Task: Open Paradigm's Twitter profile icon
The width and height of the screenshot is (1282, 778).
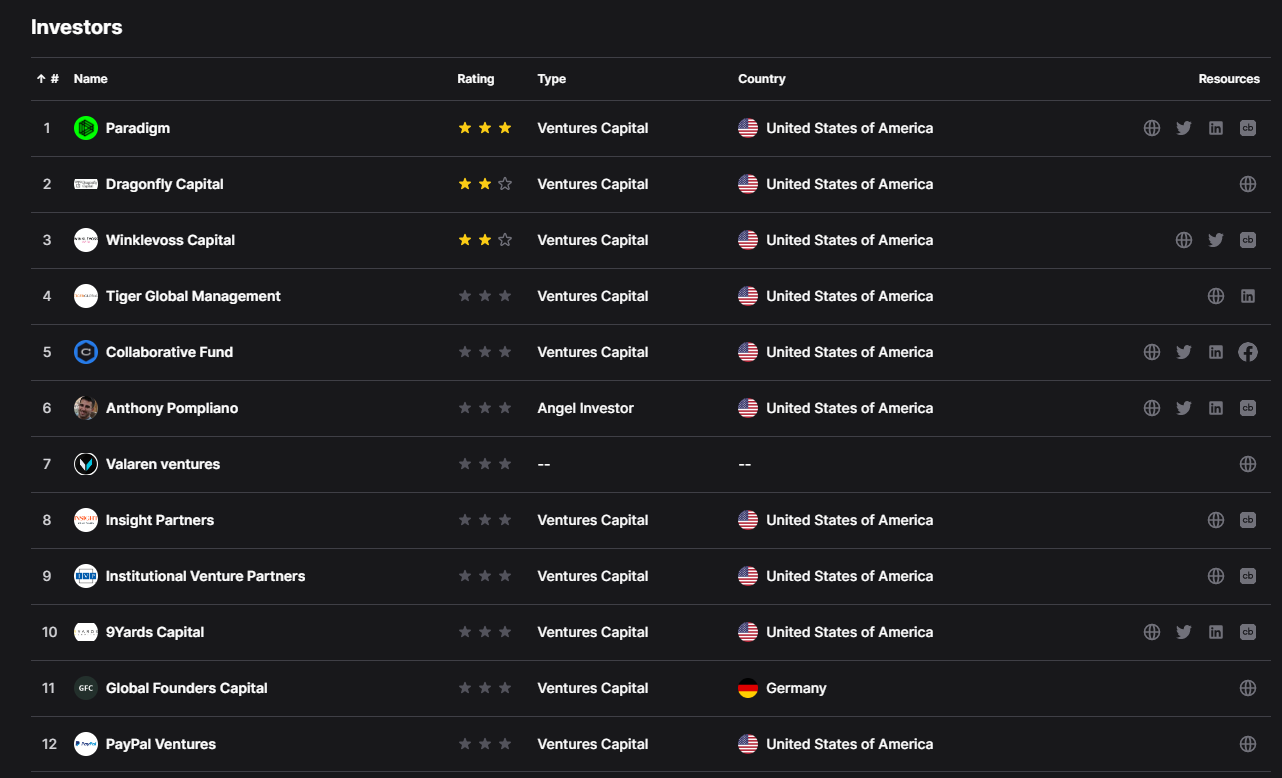Action: [x=1184, y=128]
